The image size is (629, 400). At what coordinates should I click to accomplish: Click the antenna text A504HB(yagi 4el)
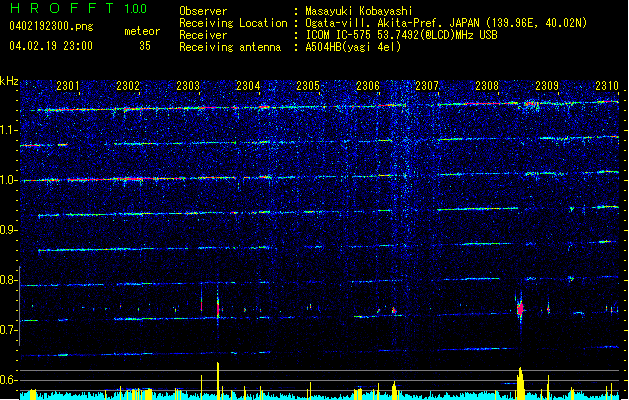click(353, 47)
